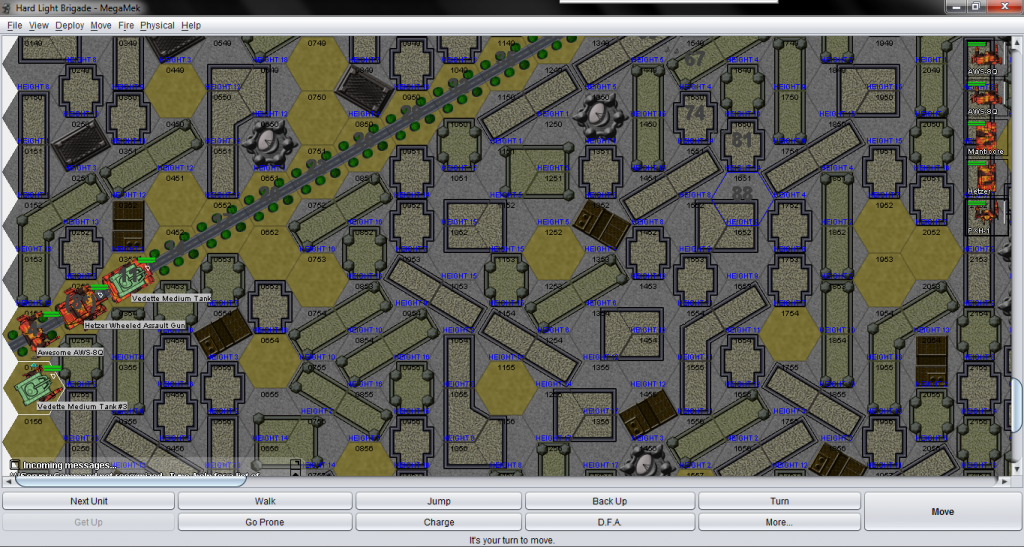The image size is (1024, 547).
Task: Click the Go Prone button
Action: 265,522
